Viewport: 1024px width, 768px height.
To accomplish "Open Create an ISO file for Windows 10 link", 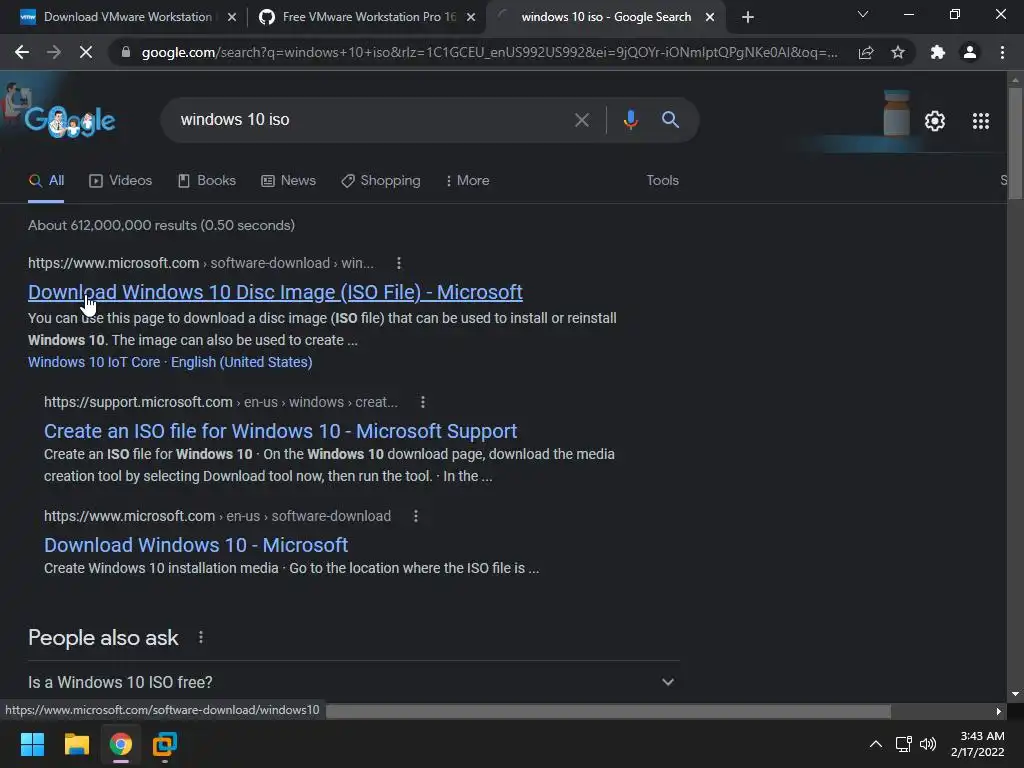I will point(280,431).
